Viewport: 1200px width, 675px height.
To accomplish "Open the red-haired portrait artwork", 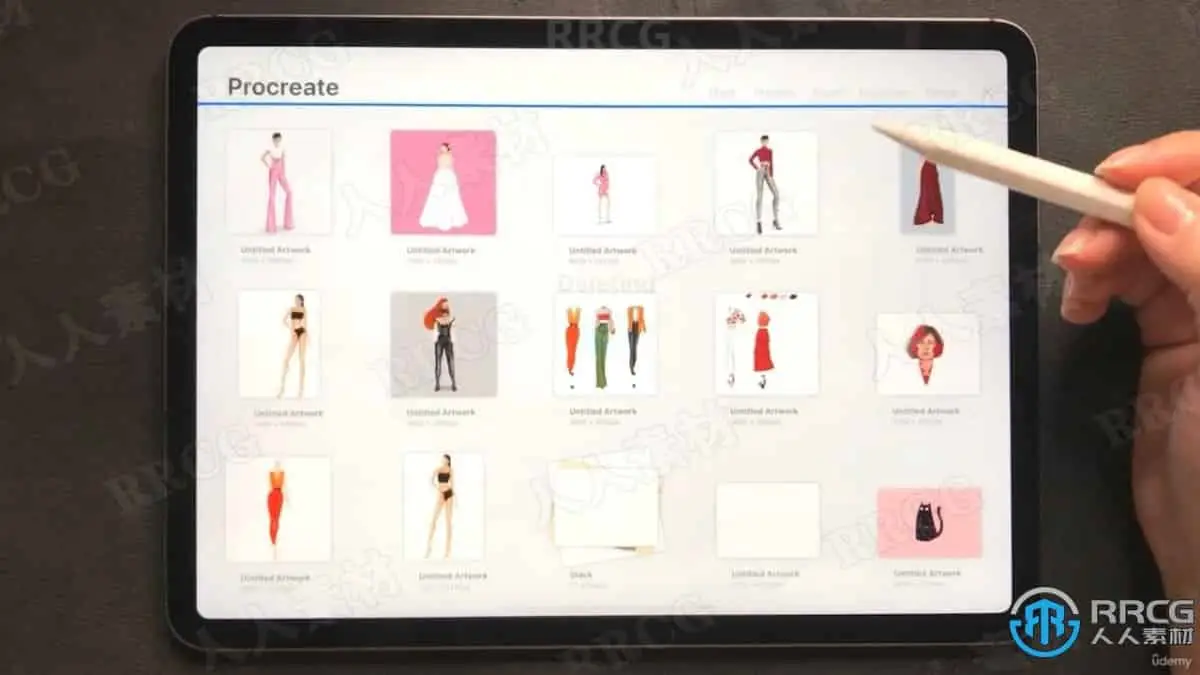I will 928,354.
